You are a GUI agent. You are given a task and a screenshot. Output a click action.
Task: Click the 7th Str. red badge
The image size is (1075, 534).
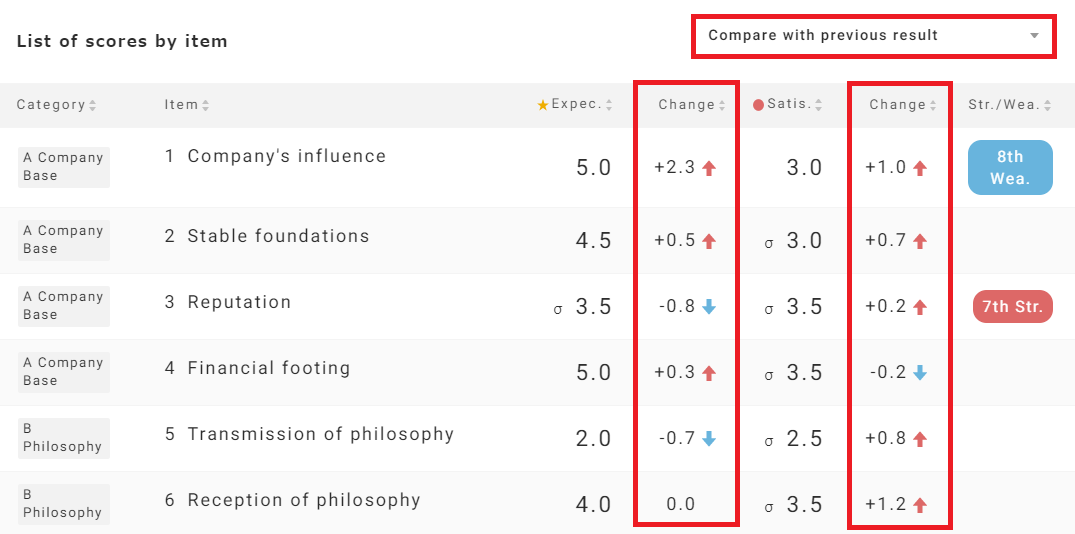point(1013,307)
